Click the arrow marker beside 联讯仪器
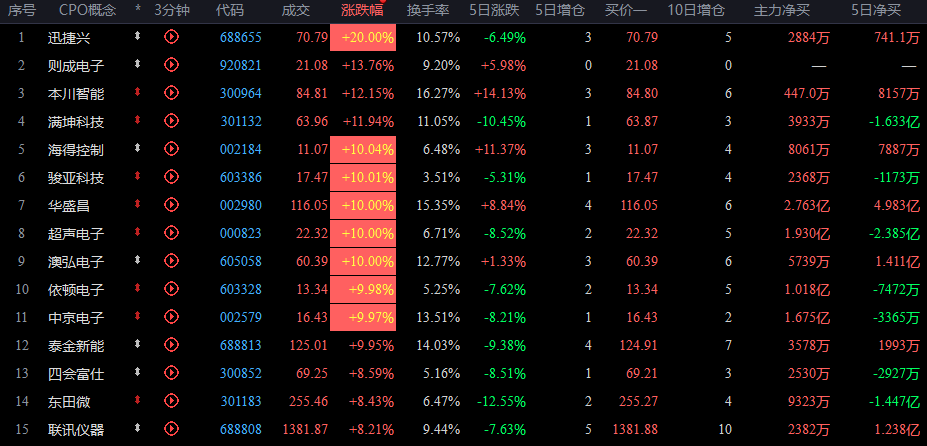This screenshot has width=927, height=446. point(138,427)
